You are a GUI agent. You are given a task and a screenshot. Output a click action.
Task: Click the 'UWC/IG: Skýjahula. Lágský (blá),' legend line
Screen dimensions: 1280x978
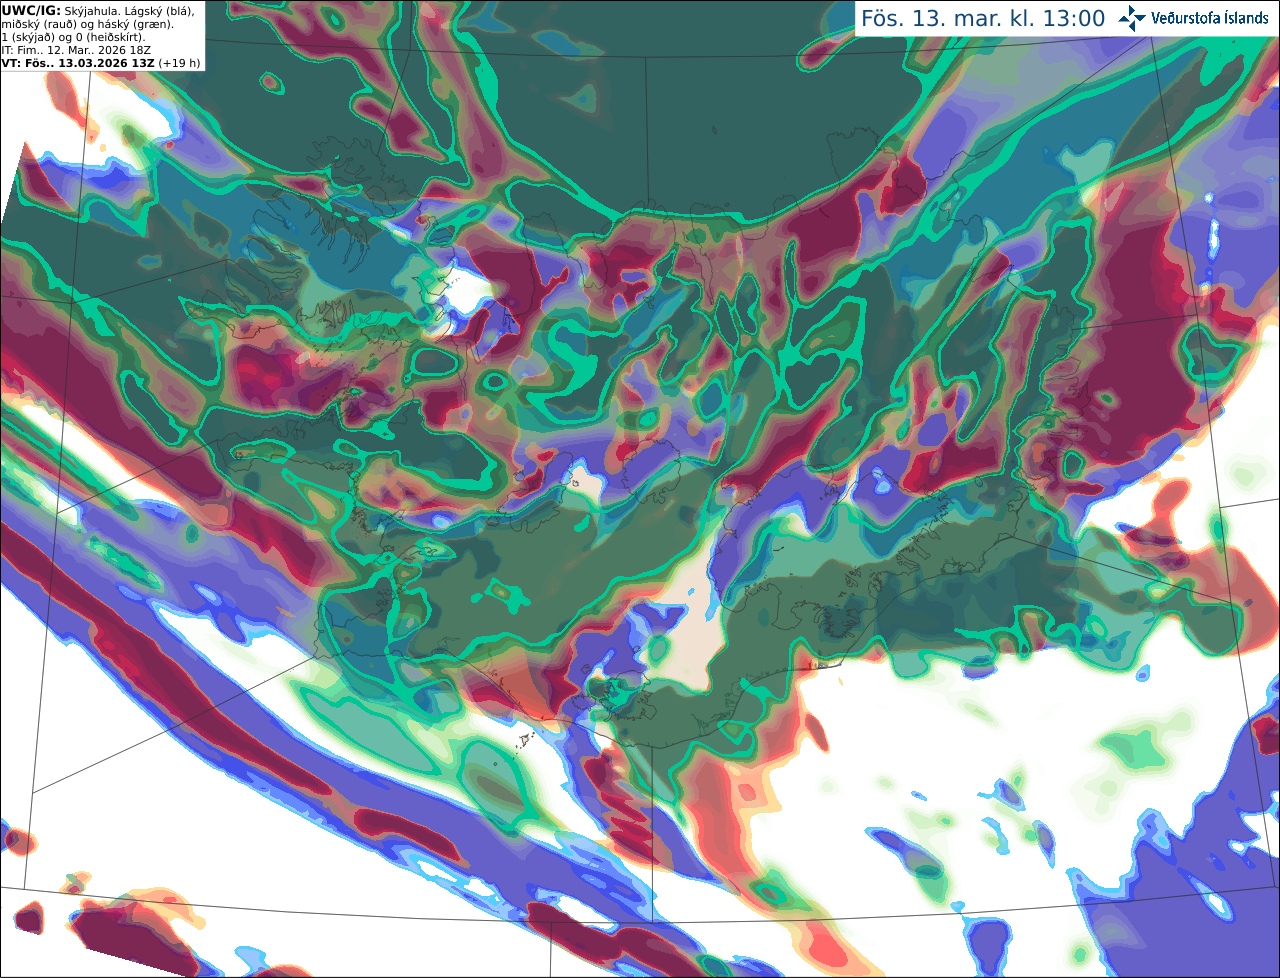[98, 11]
